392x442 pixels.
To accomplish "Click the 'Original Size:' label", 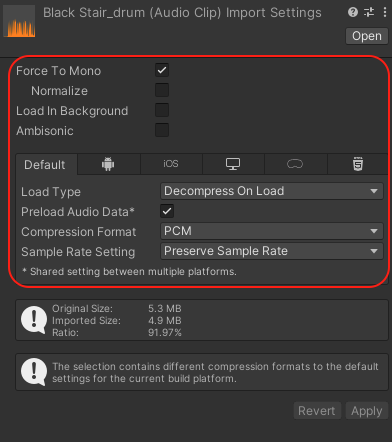I will (82, 308).
